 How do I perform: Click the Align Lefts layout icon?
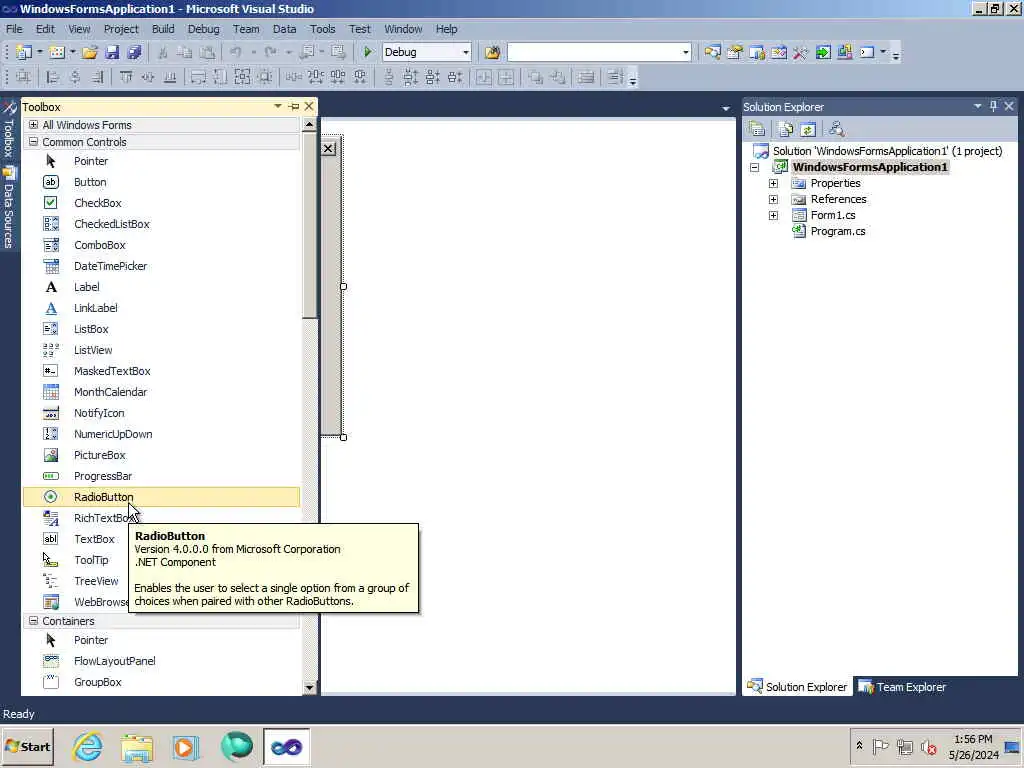53,78
